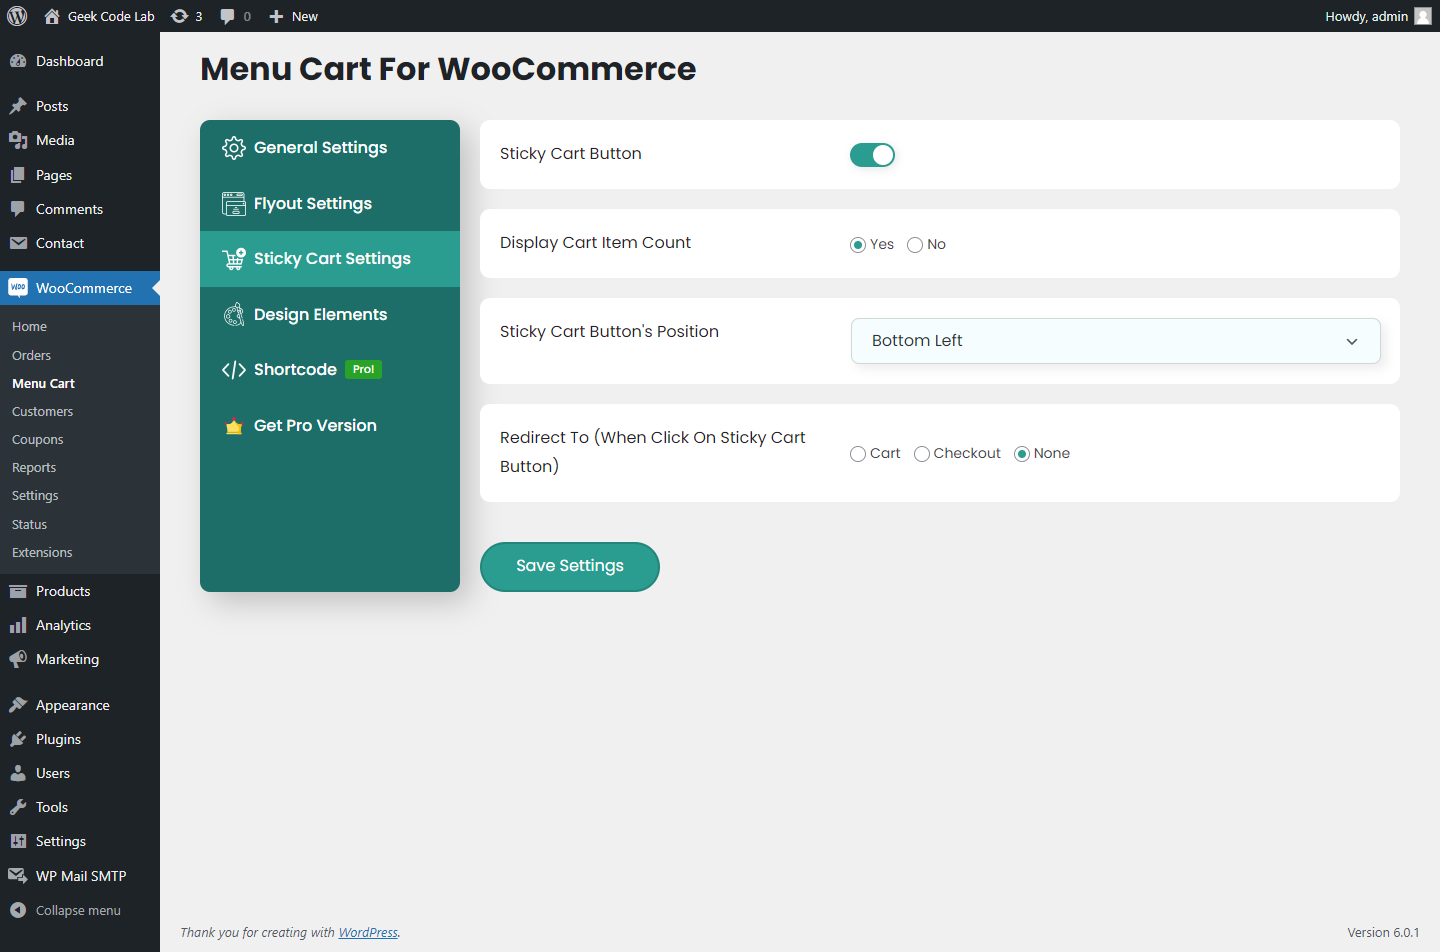Open the General Settings tab
This screenshot has height=952, width=1440.
click(x=330, y=148)
